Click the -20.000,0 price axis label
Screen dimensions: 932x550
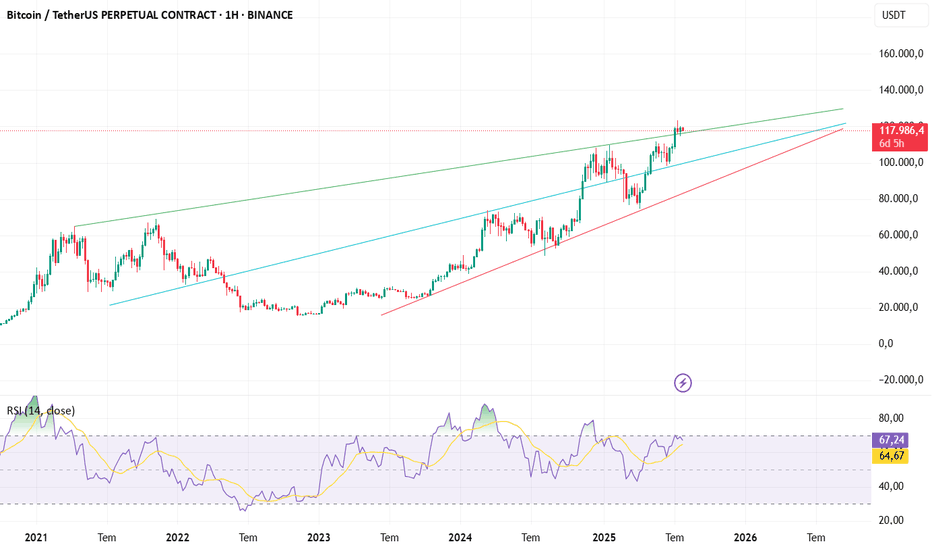[x=901, y=380]
